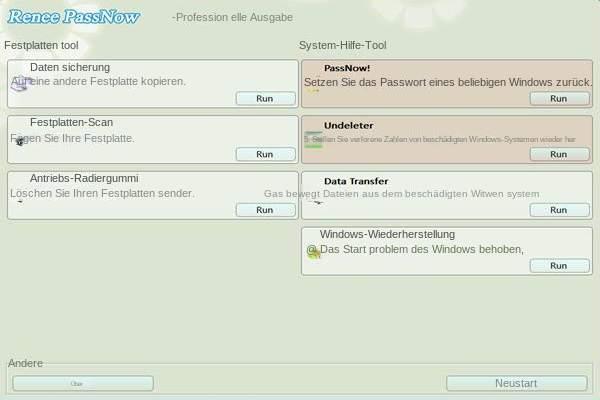Select the Data Transfer heading
This screenshot has height=400, width=600.
click(x=356, y=181)
